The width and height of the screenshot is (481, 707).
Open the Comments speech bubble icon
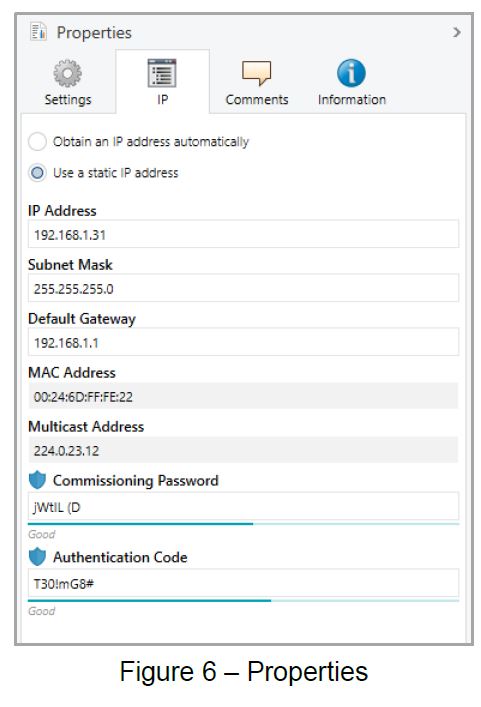tap(257, 73)
